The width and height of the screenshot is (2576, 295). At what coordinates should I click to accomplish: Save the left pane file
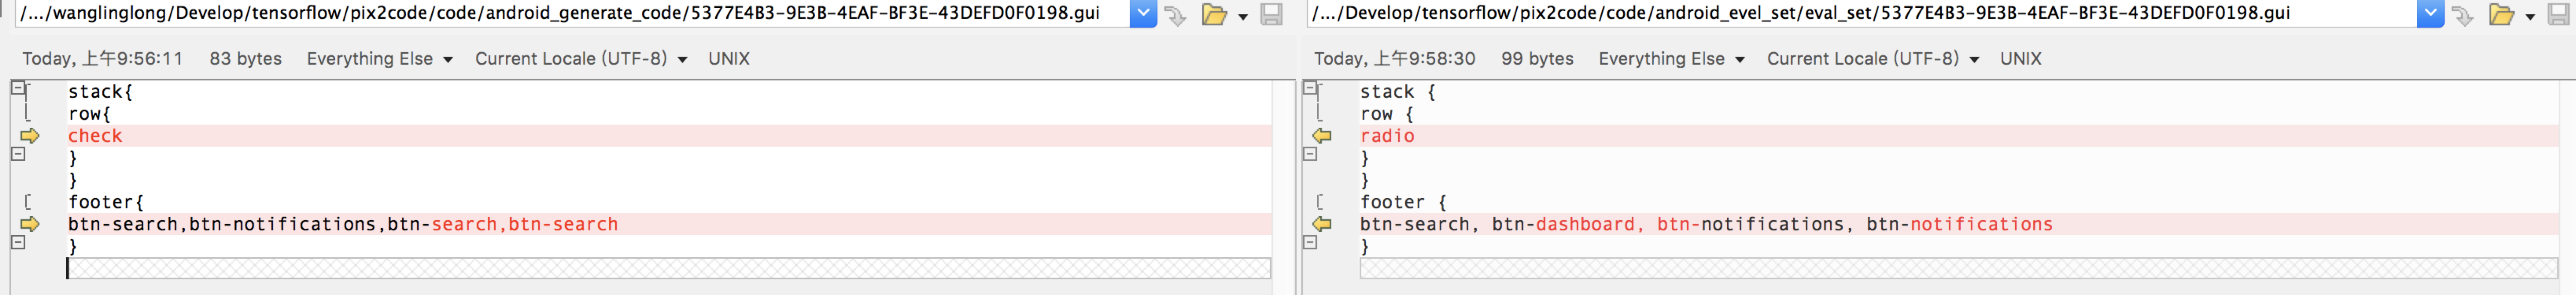tap(1271, 15)
